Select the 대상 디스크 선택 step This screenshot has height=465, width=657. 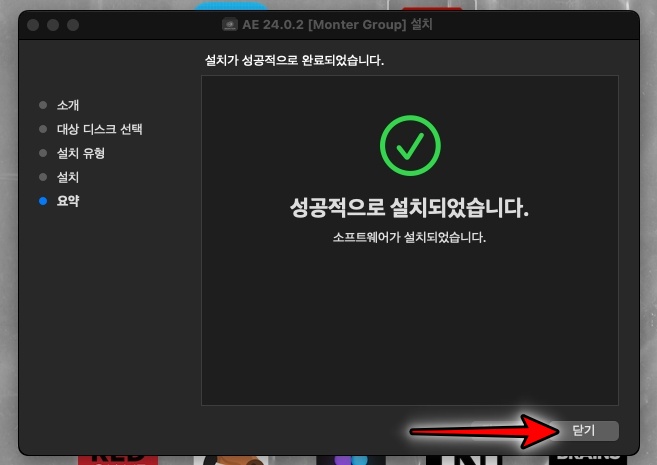(100, 129)
